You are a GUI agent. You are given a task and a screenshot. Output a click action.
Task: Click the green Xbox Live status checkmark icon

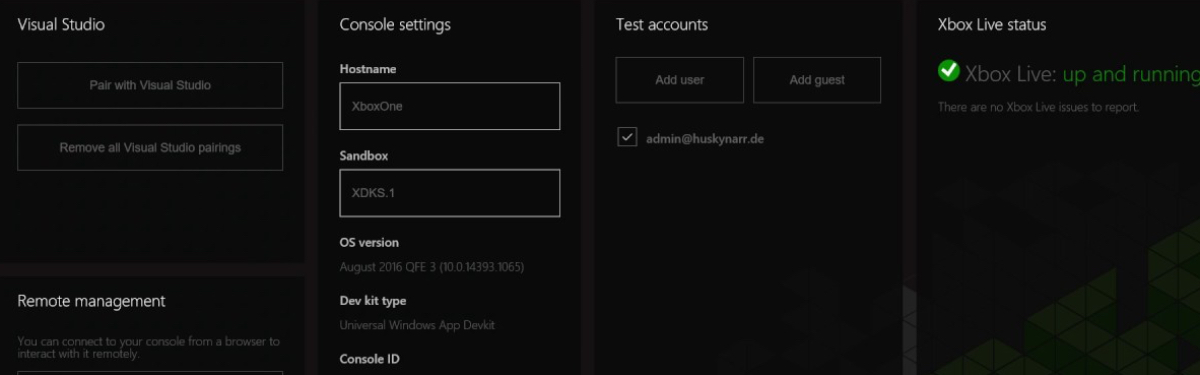(948, 71)
